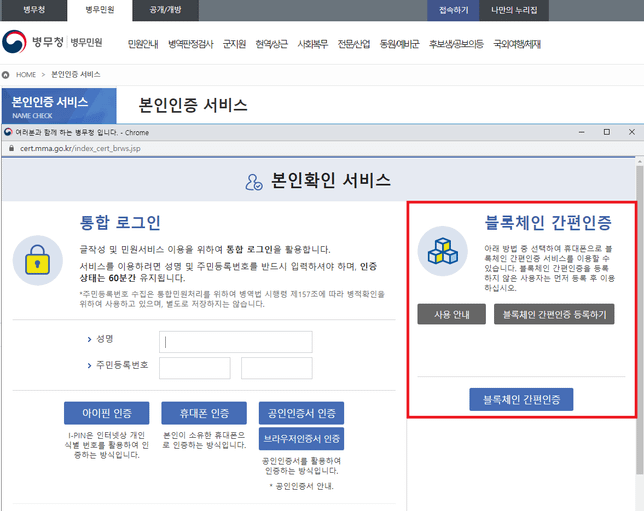Screen dimensions: 644x511
Task: Open the 병역판정검사 menu
Action: click(191, 44)
